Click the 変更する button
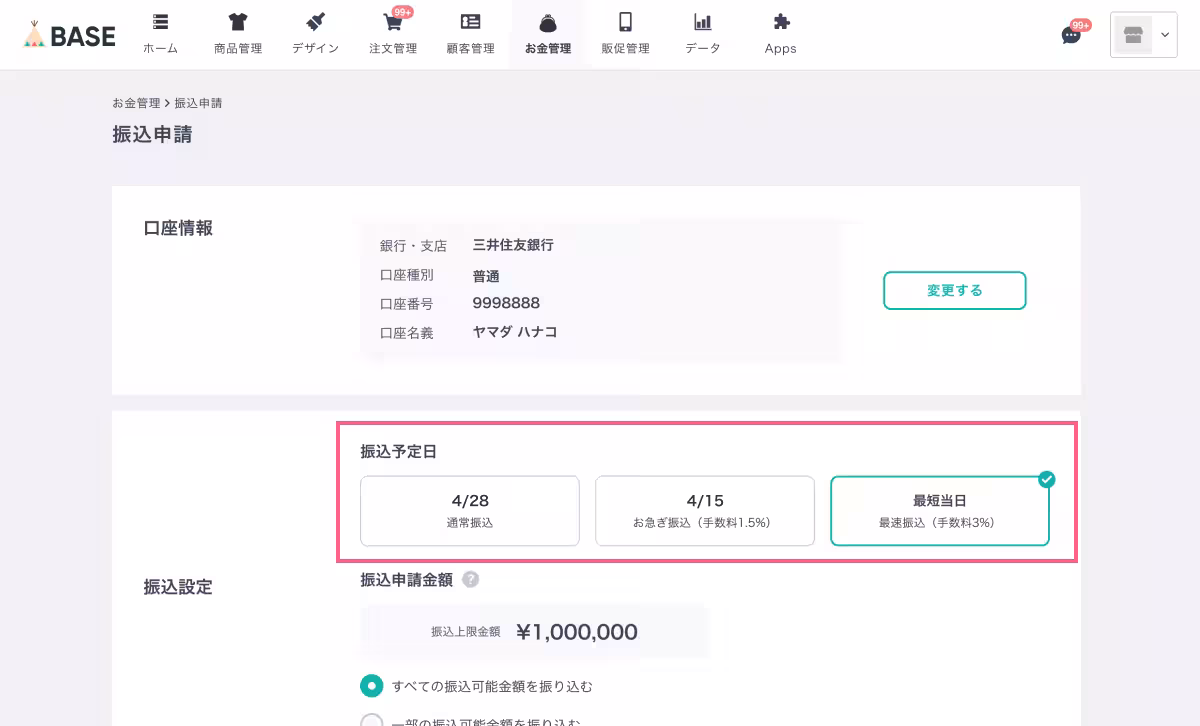The height and width of the screenshot is (726, 1200). [x=954, y=290]
